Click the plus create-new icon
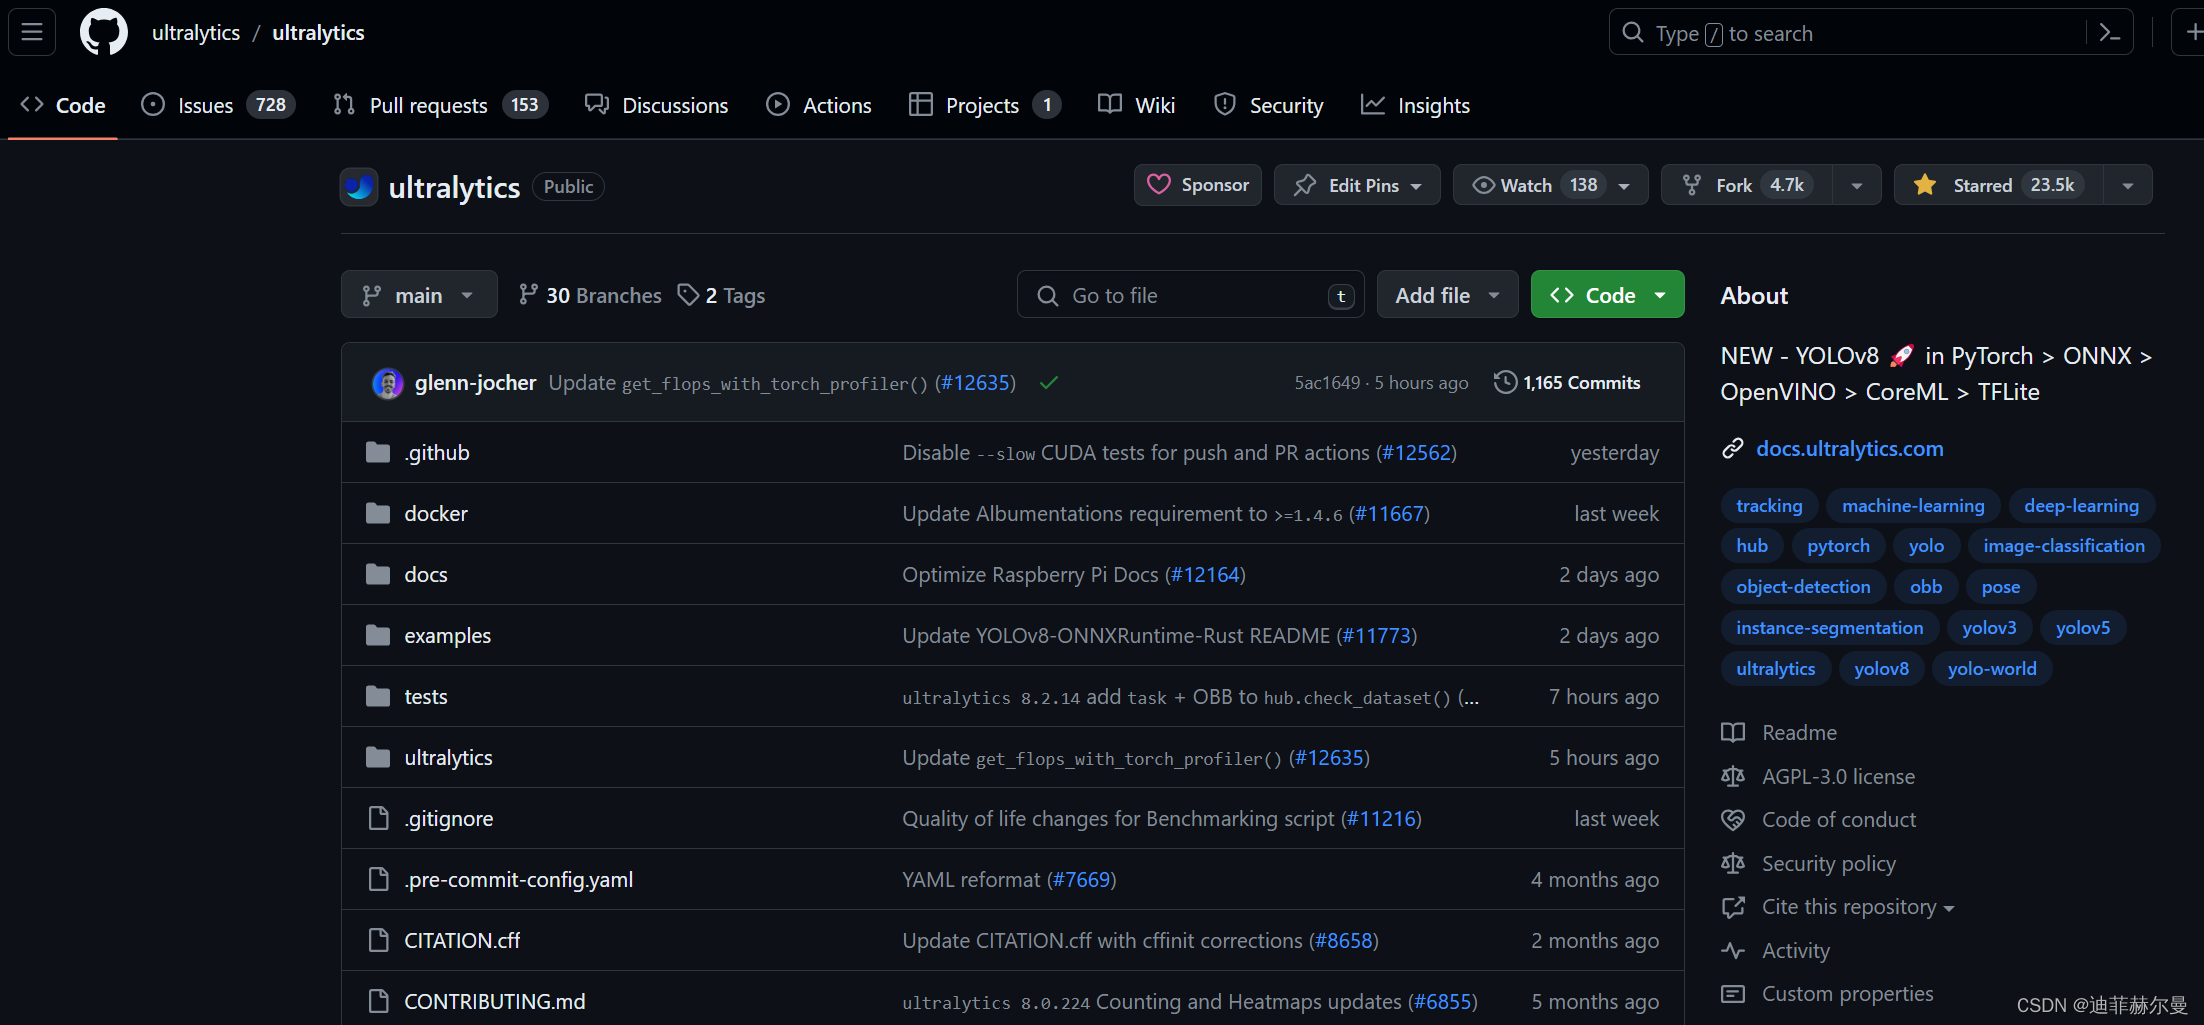This screenshot has width=2204, height=1025. 2192,32
